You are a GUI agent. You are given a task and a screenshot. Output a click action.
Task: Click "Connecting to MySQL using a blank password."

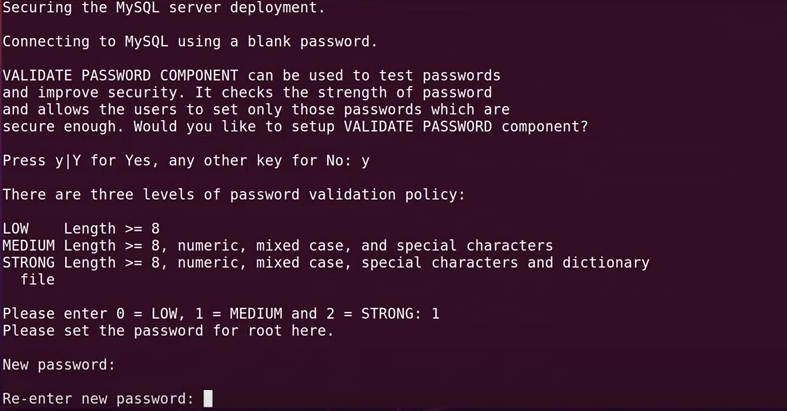point(190,42)
